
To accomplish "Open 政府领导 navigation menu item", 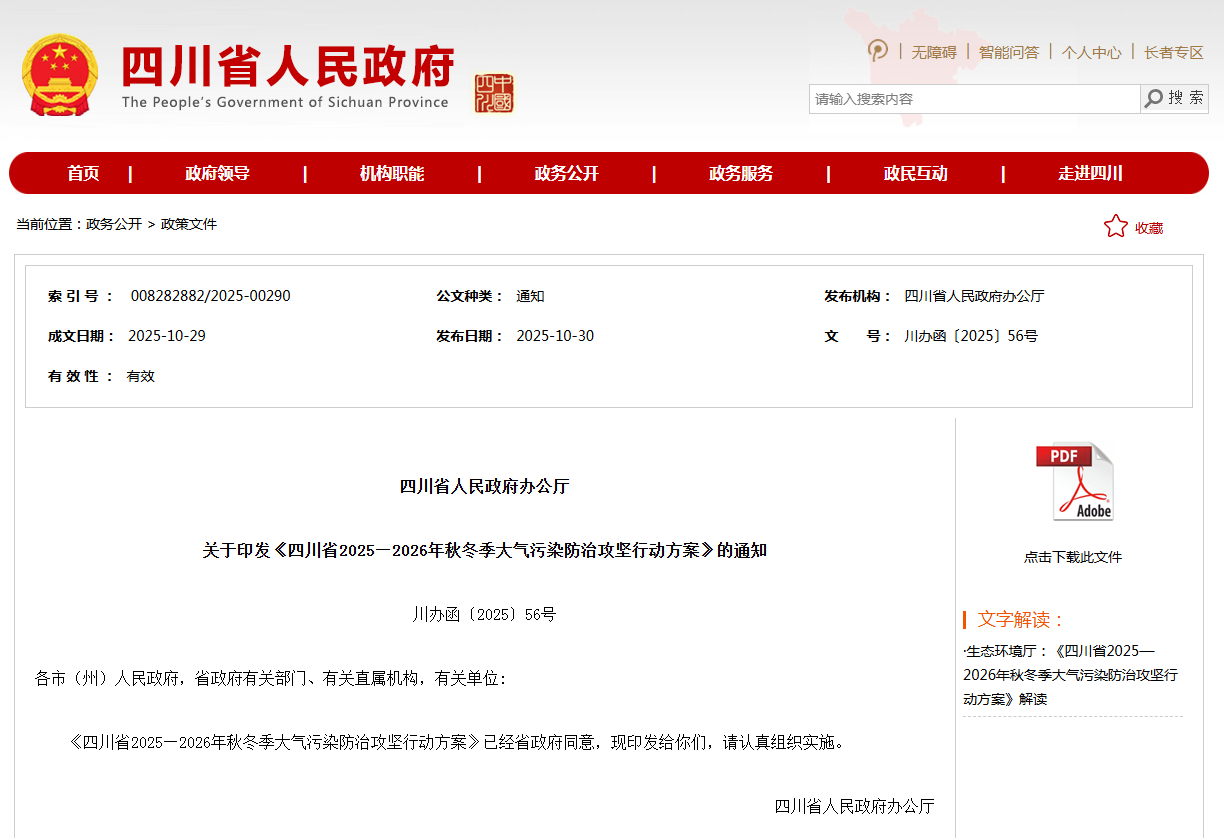I will (x=217, y=174).
